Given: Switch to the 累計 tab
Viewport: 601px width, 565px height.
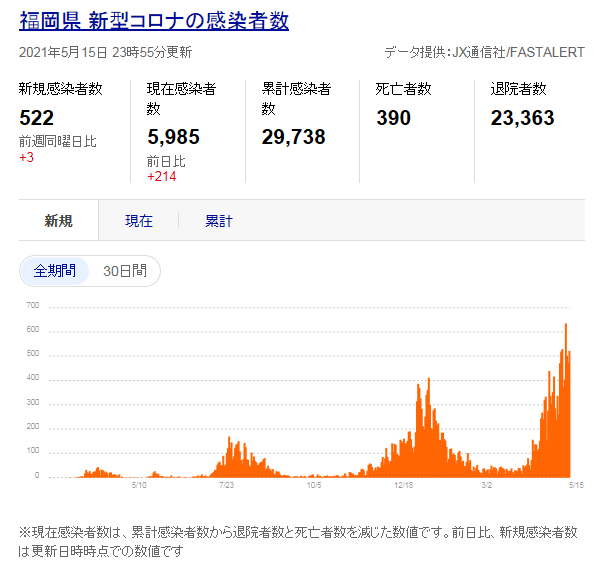Looking at the screenshot, I should pyautogui.click(x=219, y=221).
